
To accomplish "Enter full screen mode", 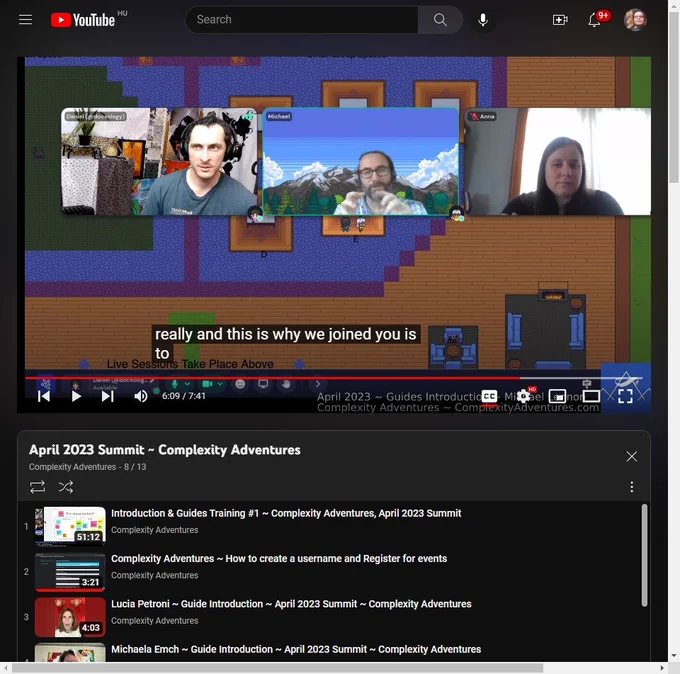I will pyautogui.click(x=625, y=396).
